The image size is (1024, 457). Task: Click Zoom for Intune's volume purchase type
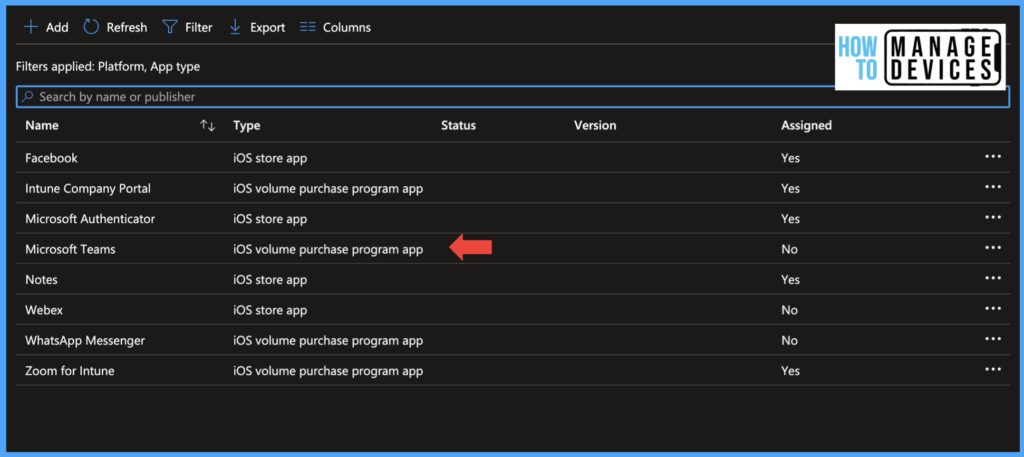[x=328, y=371]
